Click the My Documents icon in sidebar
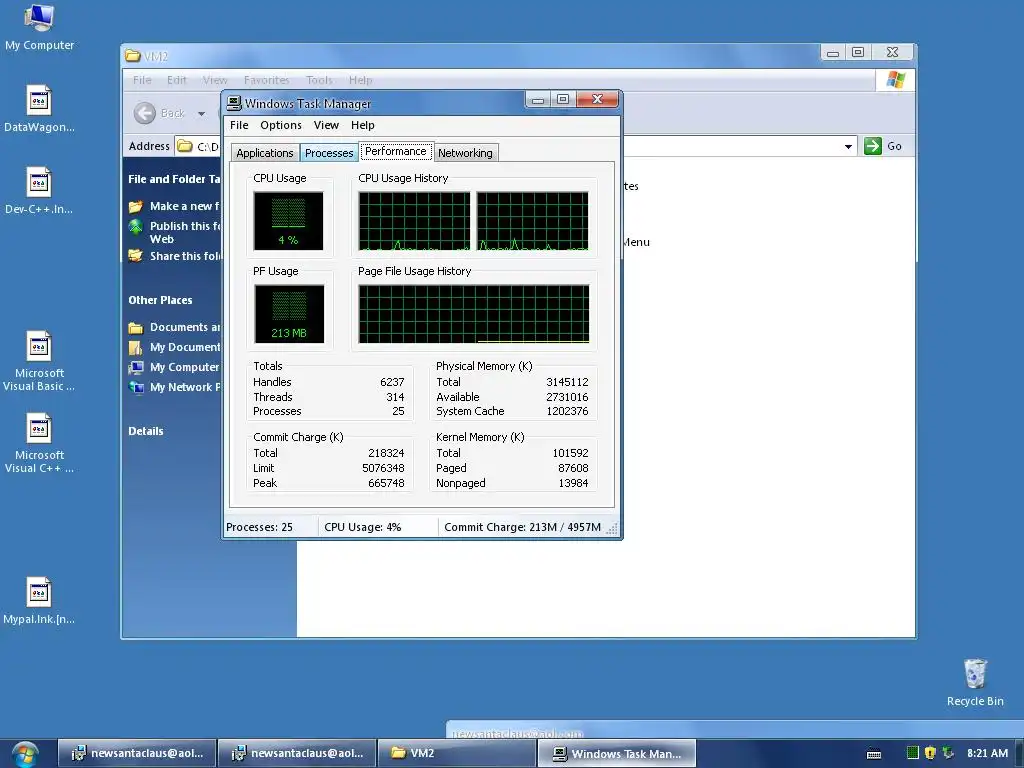This screenshot has width=1024, height=768. (x=136, y=347)
